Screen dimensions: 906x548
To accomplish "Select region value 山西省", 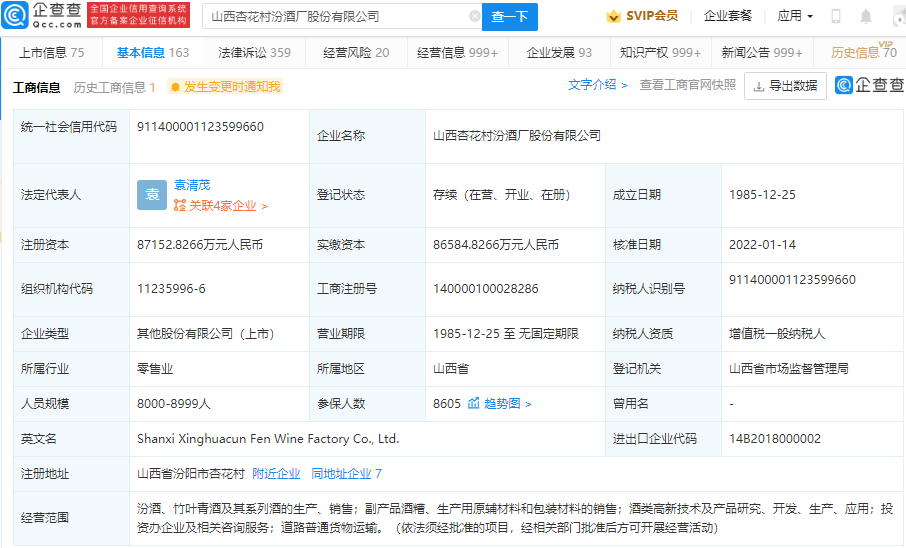I will point(451,369).
